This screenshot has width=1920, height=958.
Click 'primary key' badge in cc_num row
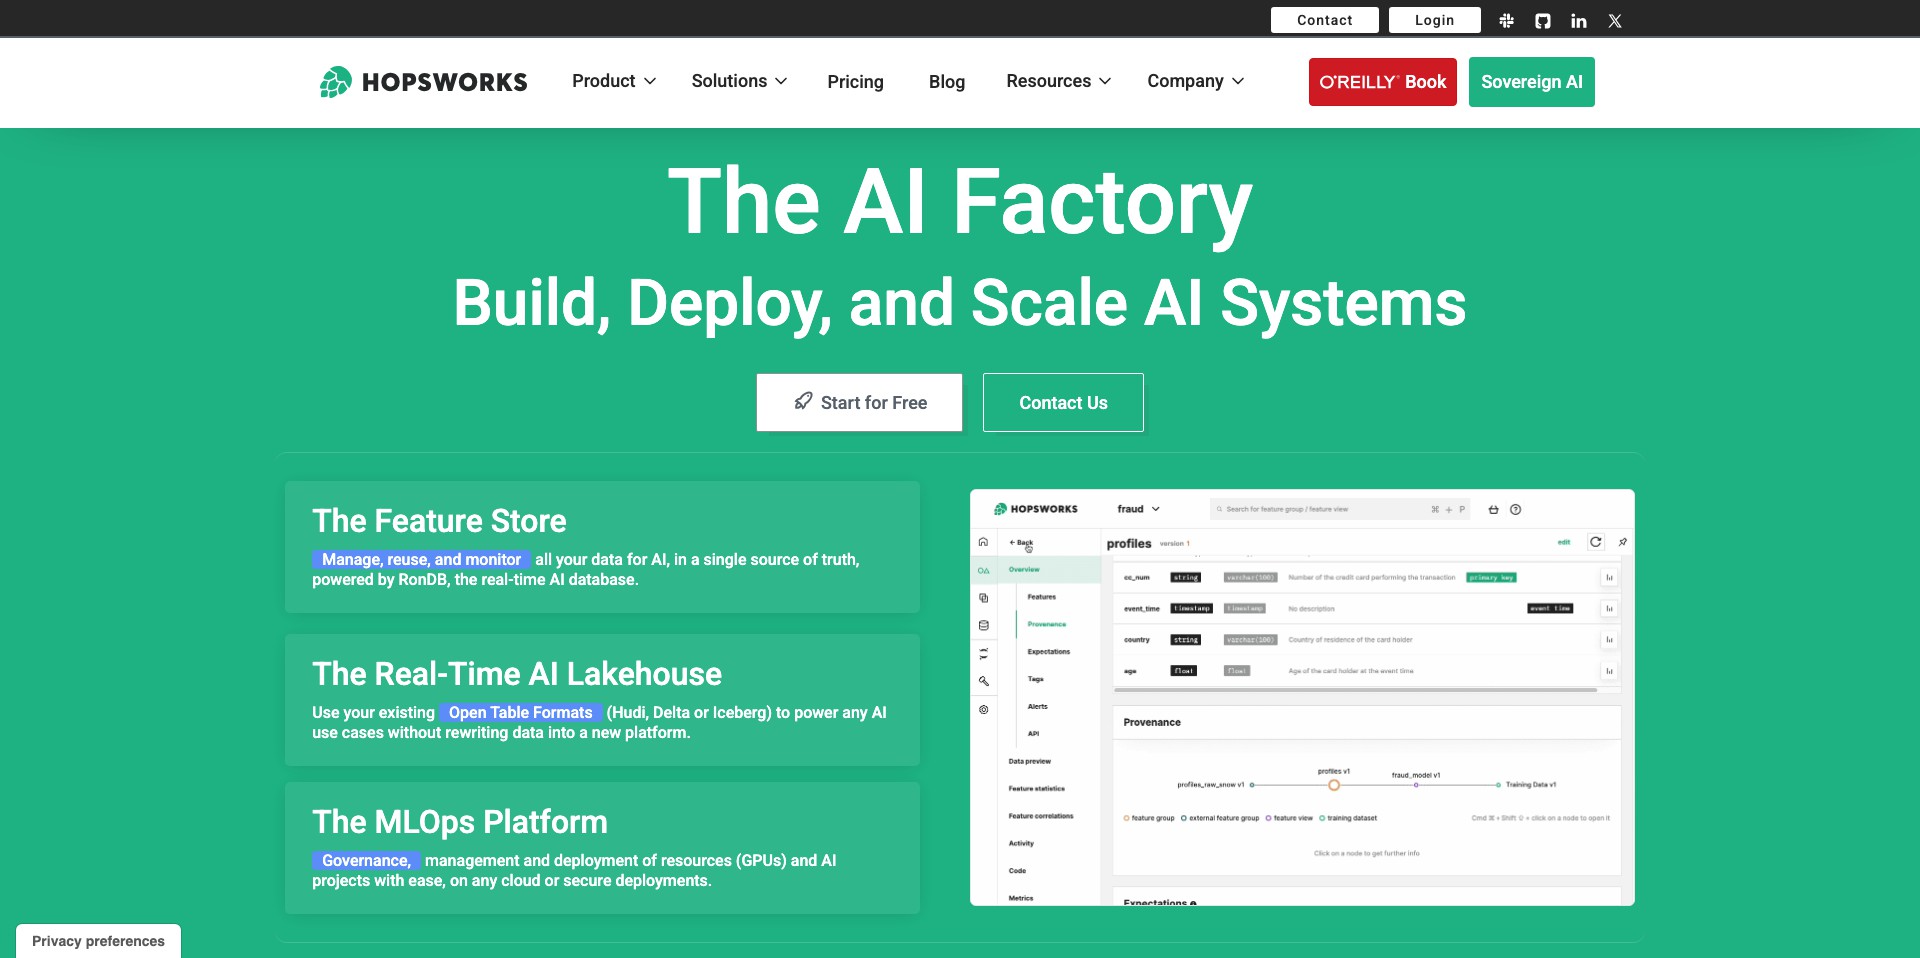point(1491,578)
